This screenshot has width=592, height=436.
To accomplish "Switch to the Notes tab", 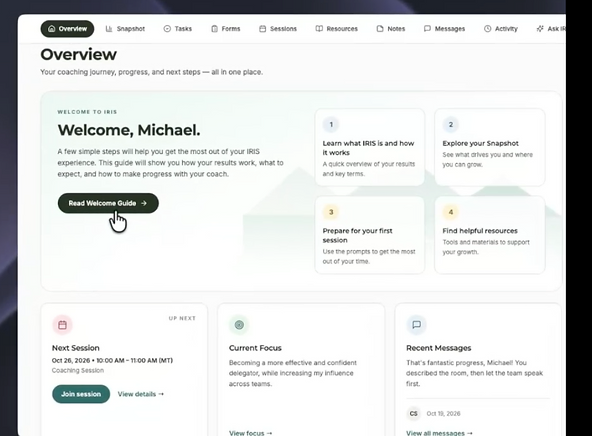I will click(391, 29).
